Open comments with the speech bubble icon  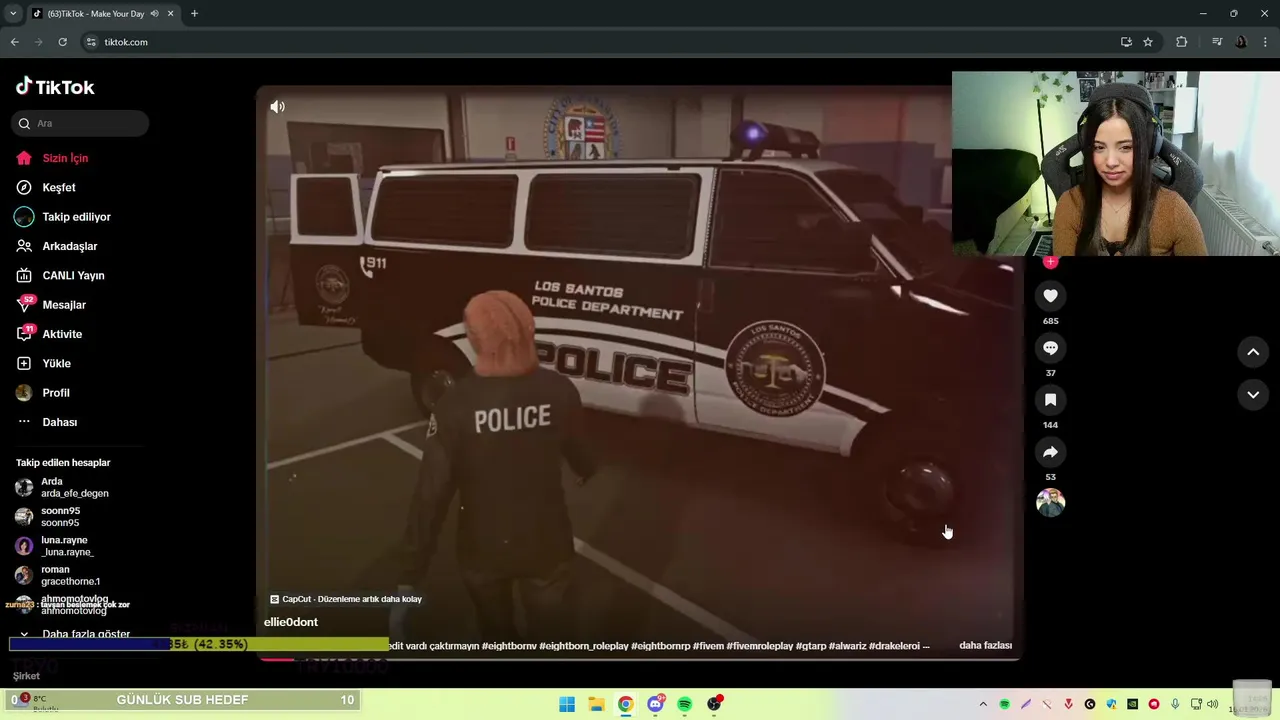coord(1050,348)
